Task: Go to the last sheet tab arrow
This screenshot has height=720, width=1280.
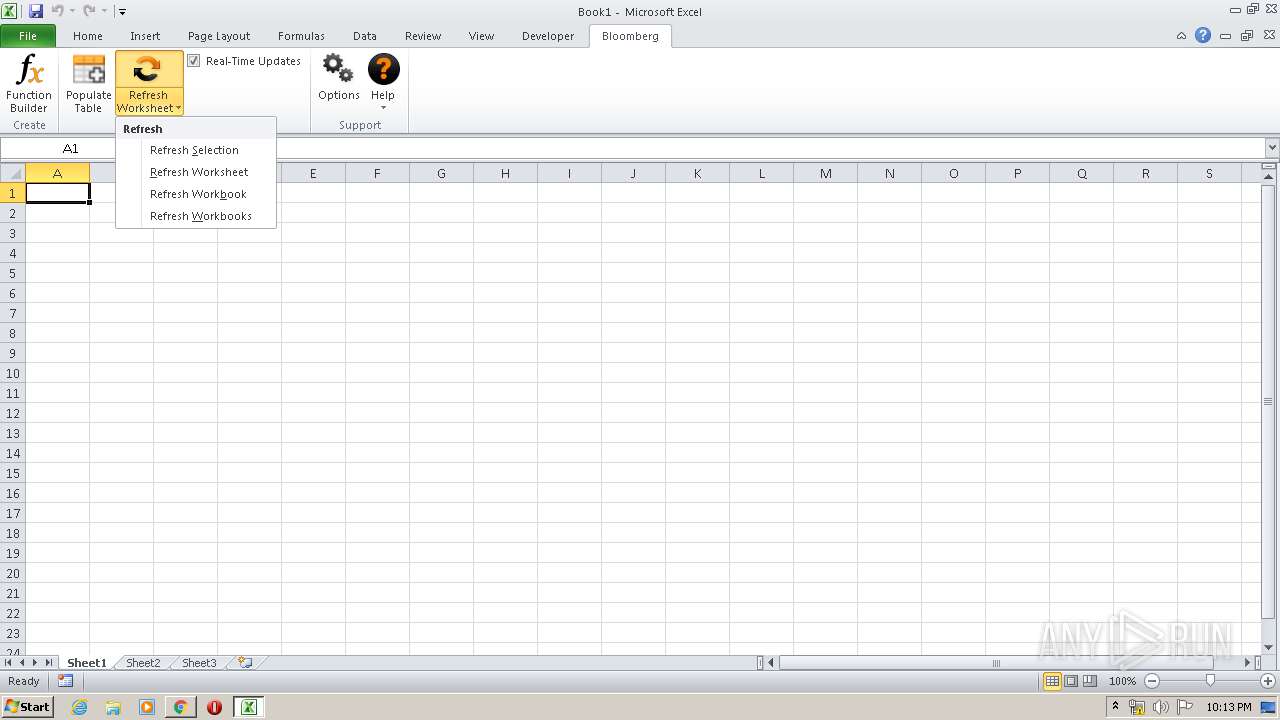Action: [x=48, y=662]
